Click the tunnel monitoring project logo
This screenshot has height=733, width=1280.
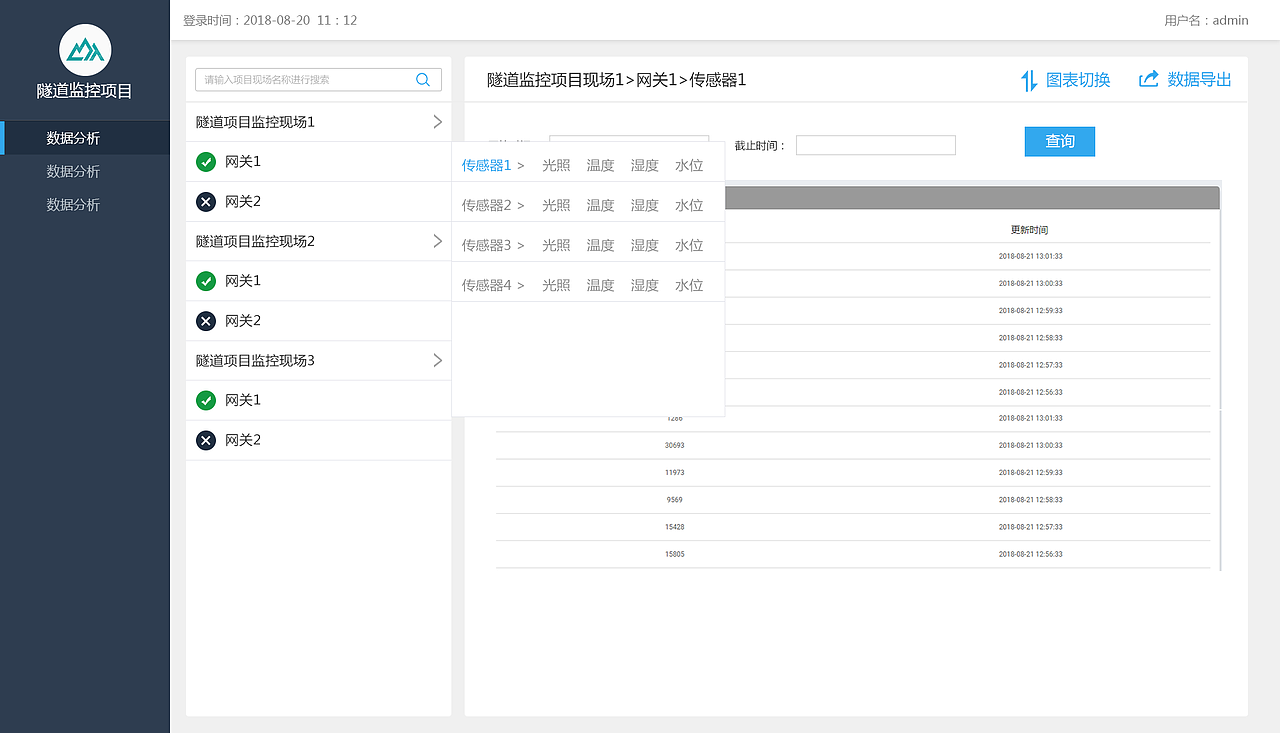point(85,51)
